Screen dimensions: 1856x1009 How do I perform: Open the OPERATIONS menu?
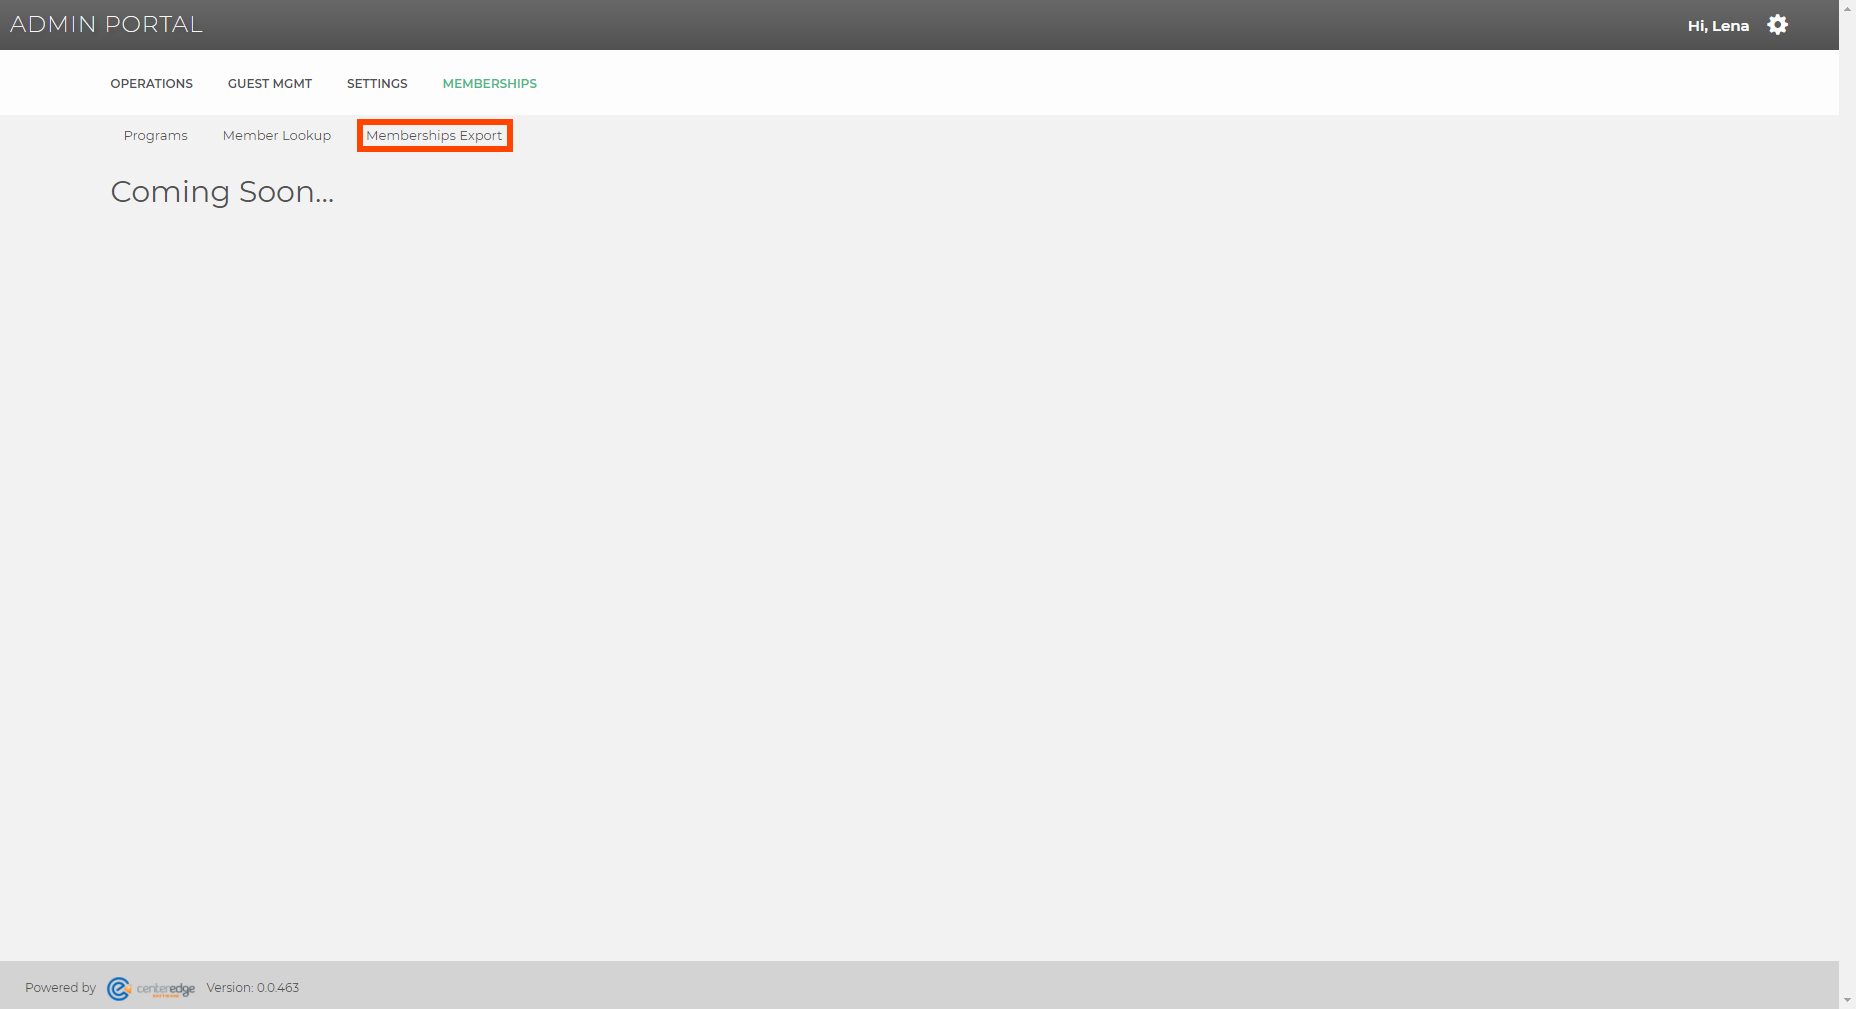pos(152,83)
